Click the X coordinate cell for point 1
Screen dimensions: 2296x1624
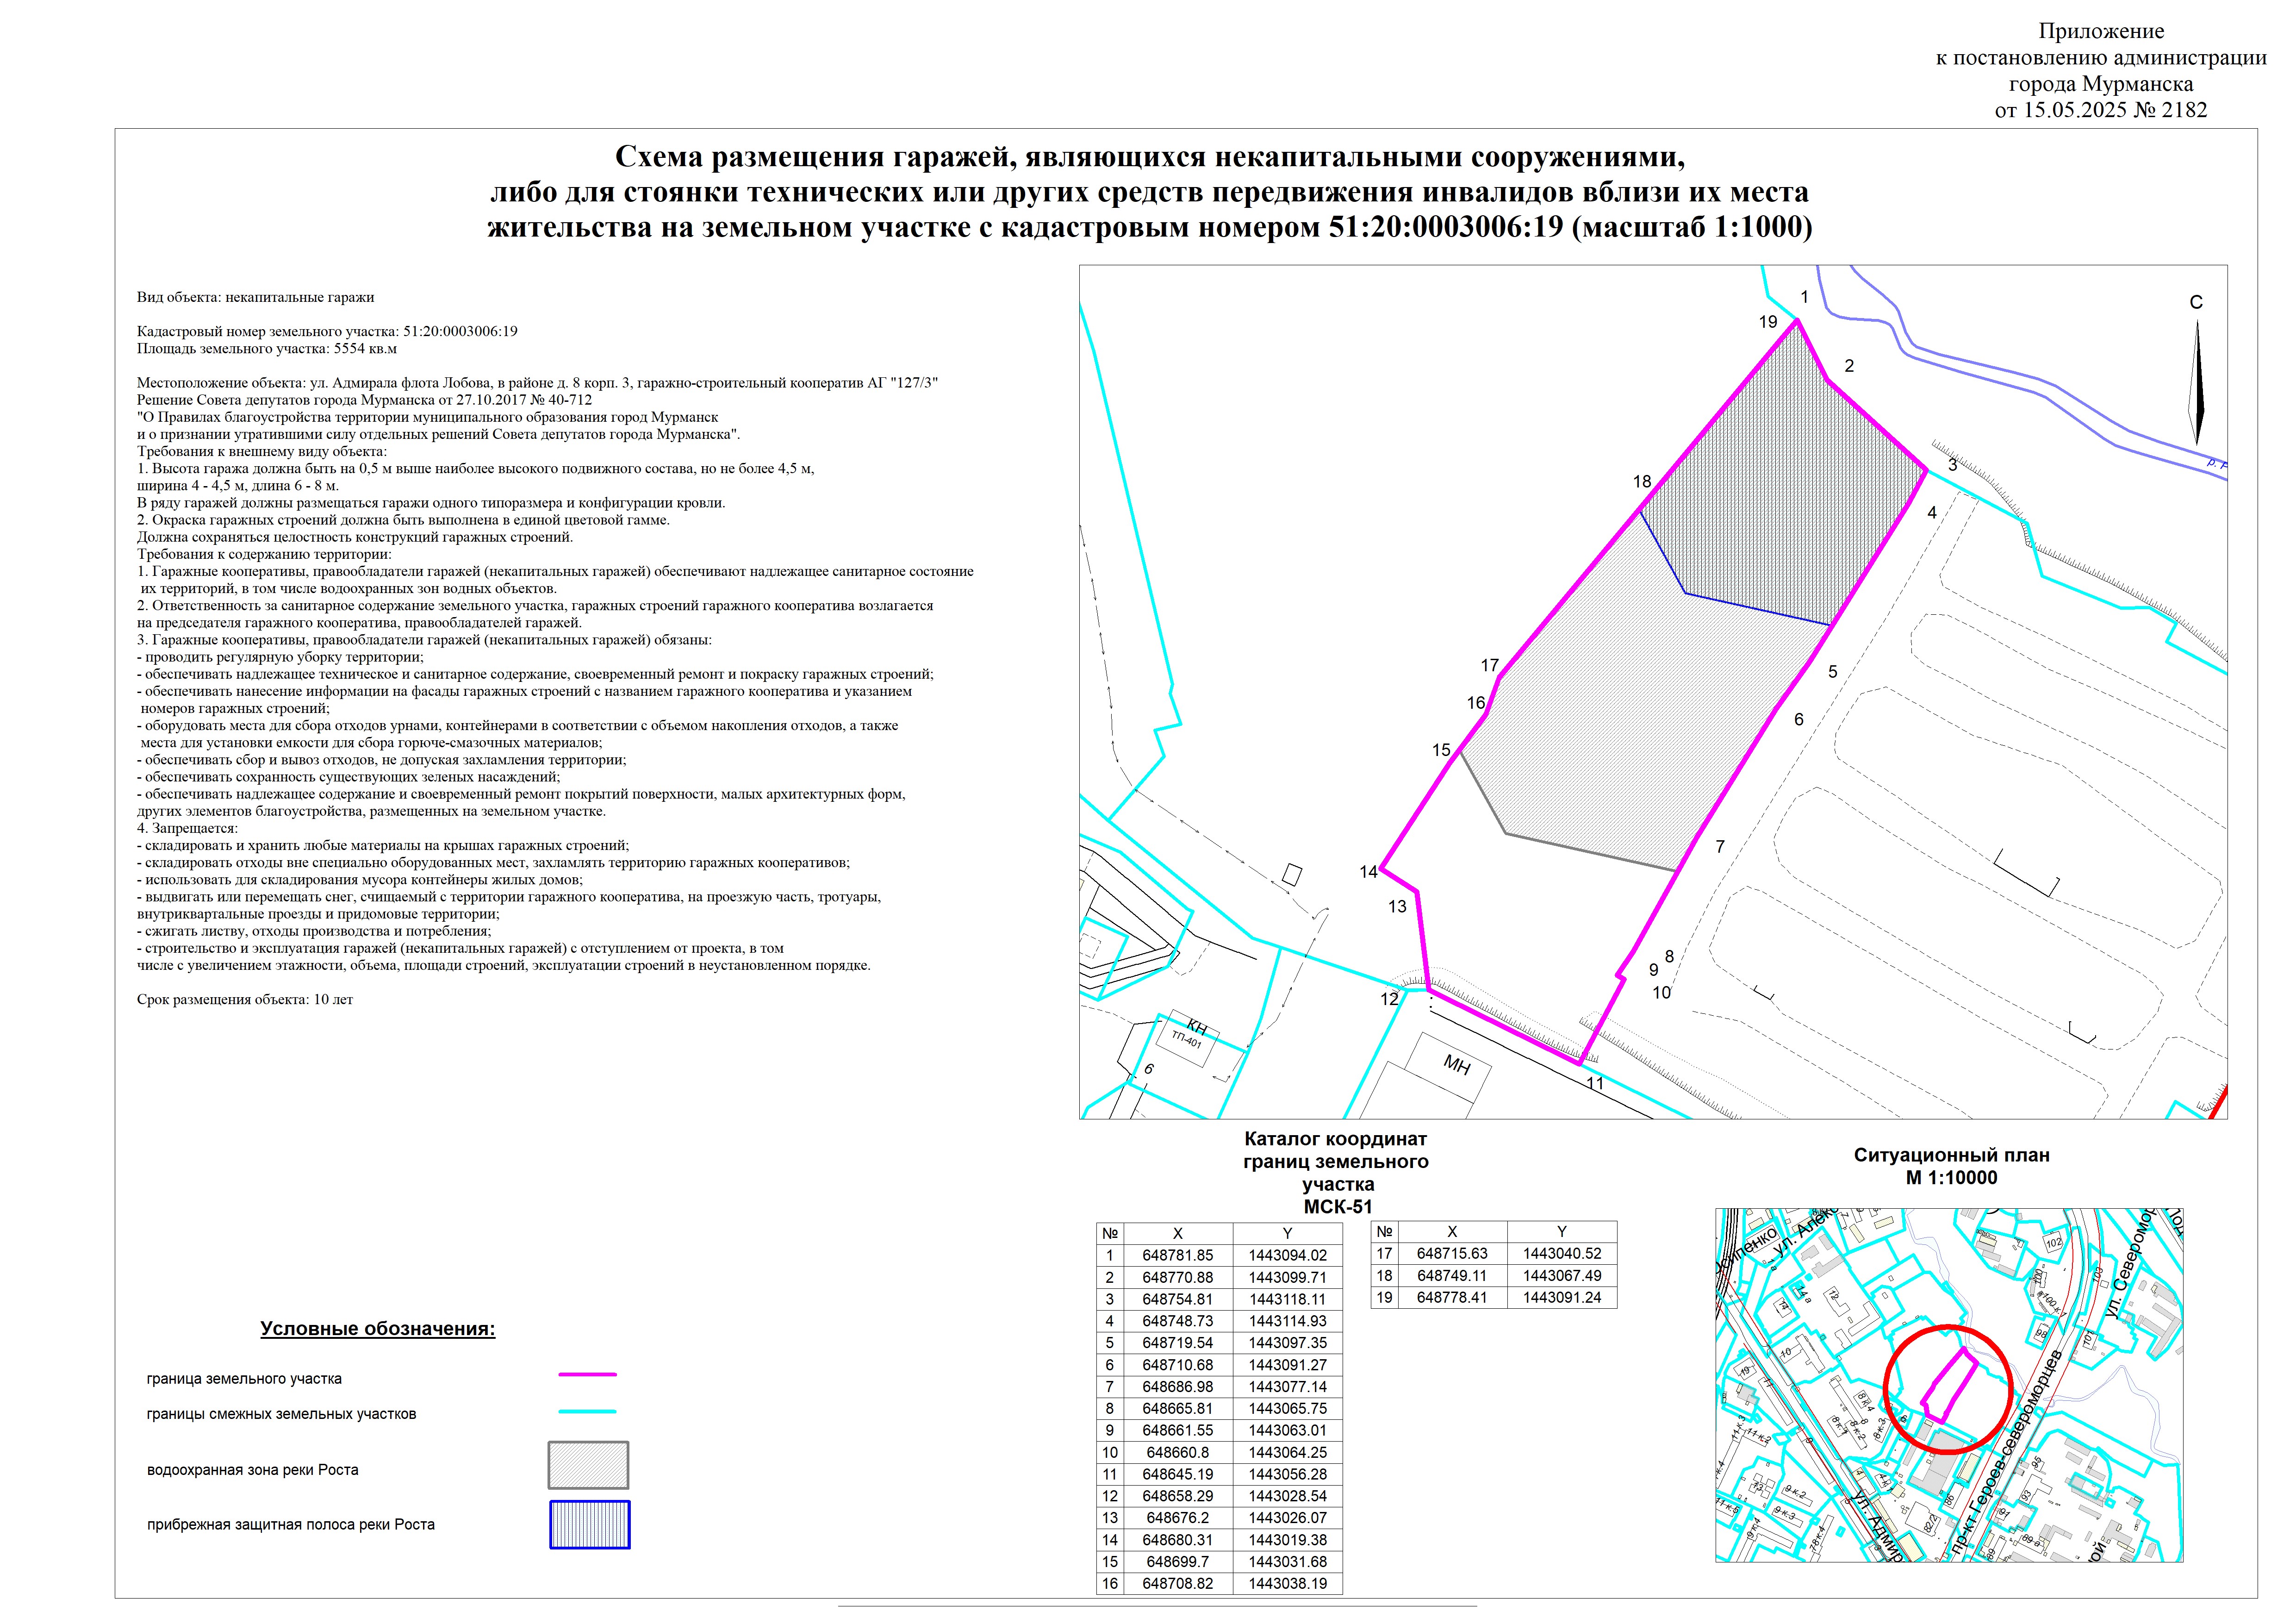[x=1177, y=1255]
